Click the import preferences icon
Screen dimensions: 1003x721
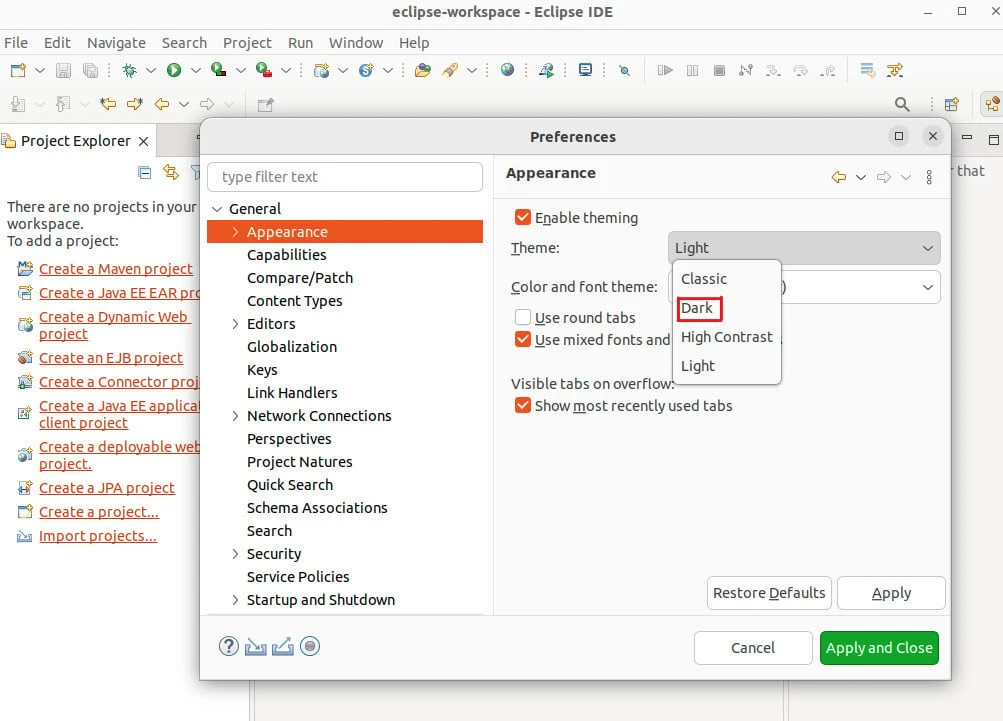click(256, 646)
